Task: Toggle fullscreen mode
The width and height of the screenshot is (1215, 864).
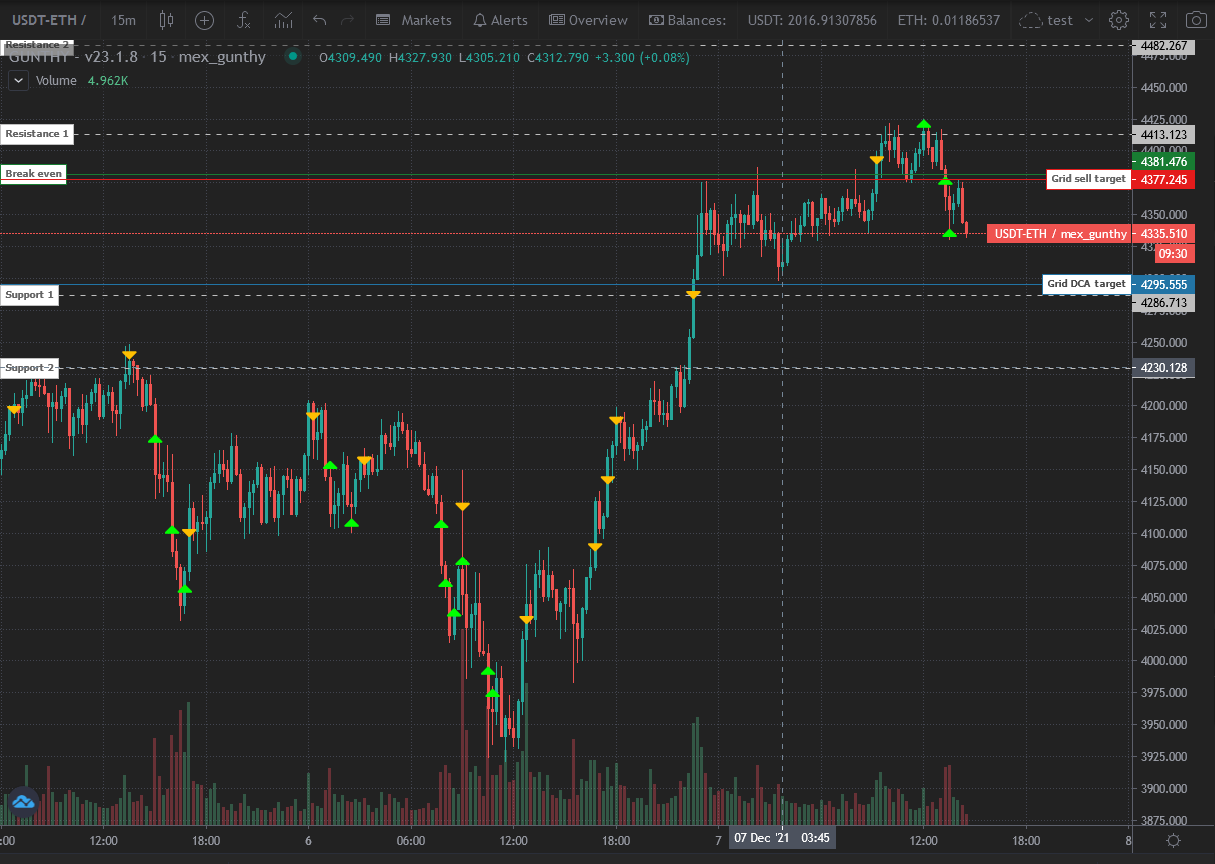Action: click(x=1157, y=20)
